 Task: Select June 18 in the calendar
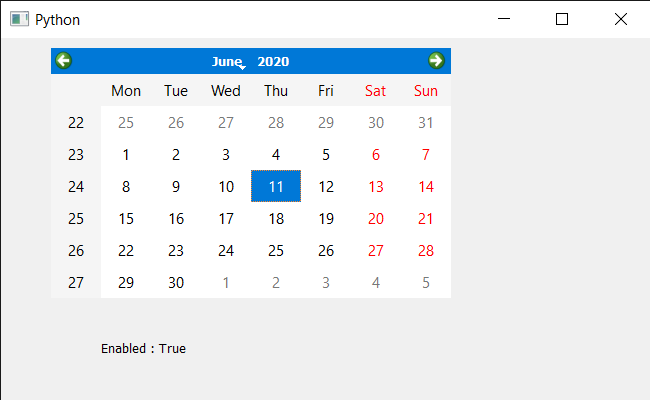point(276,218)
